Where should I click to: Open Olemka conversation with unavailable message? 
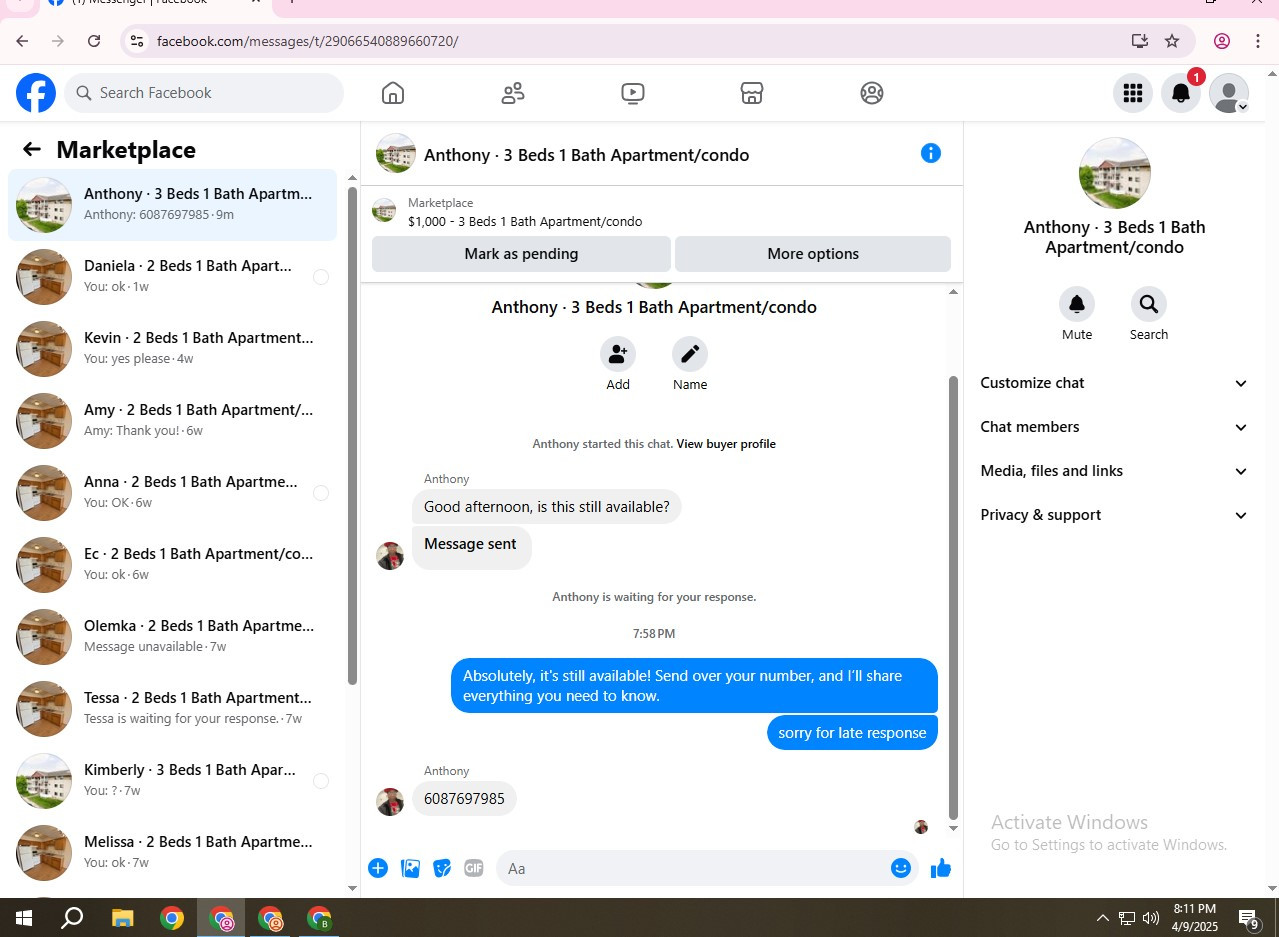(172, 637)
